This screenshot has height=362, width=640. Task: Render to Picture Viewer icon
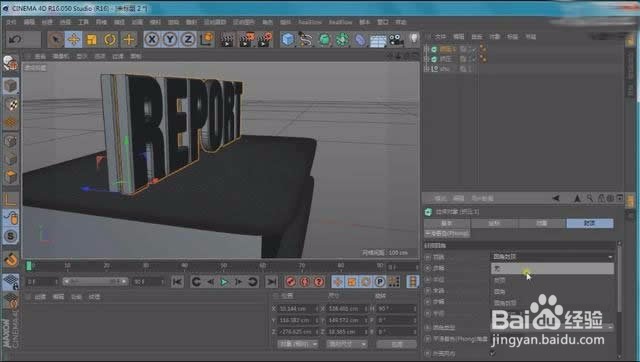coord(246,40)
